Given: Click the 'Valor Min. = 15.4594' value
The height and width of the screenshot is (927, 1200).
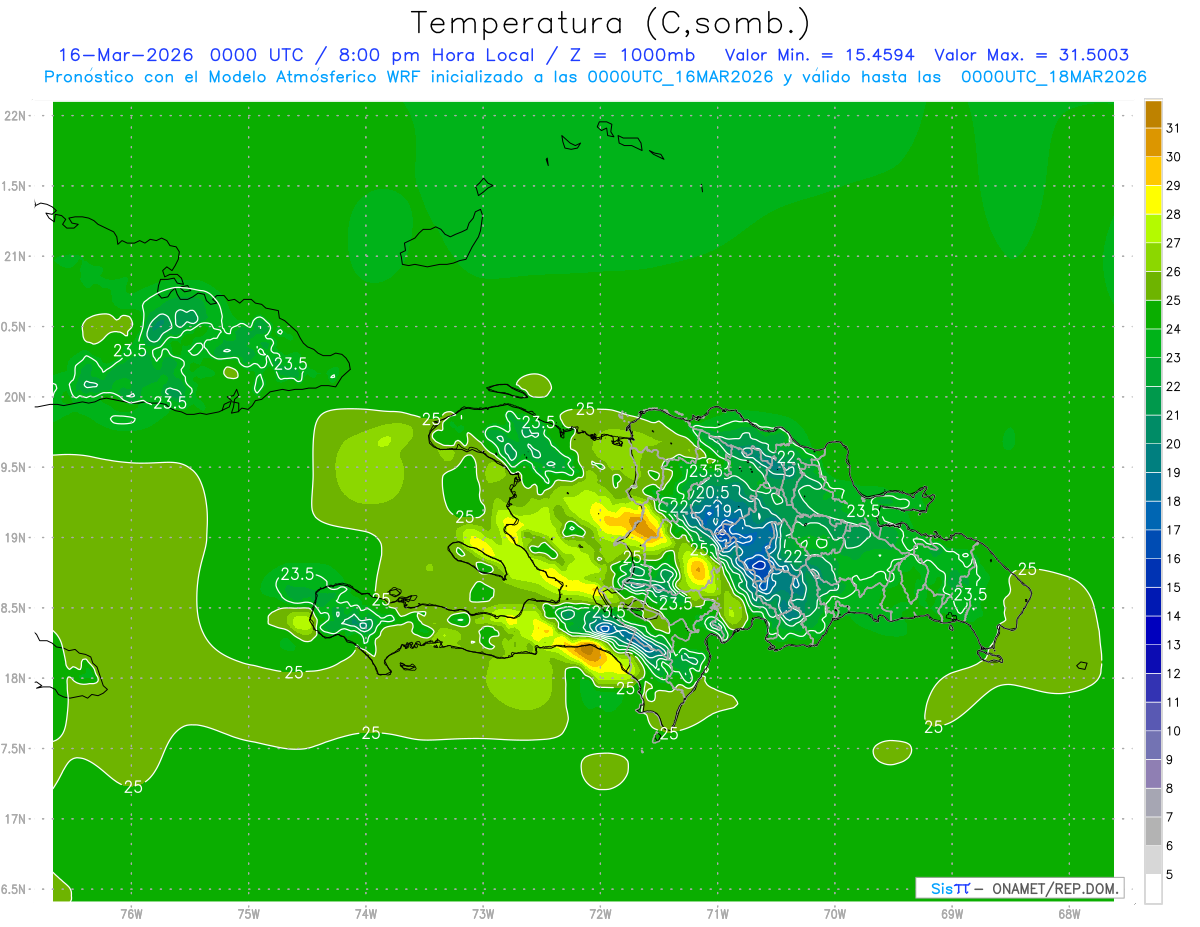Looking at the screenshot, I should click(x=820, y=55).
